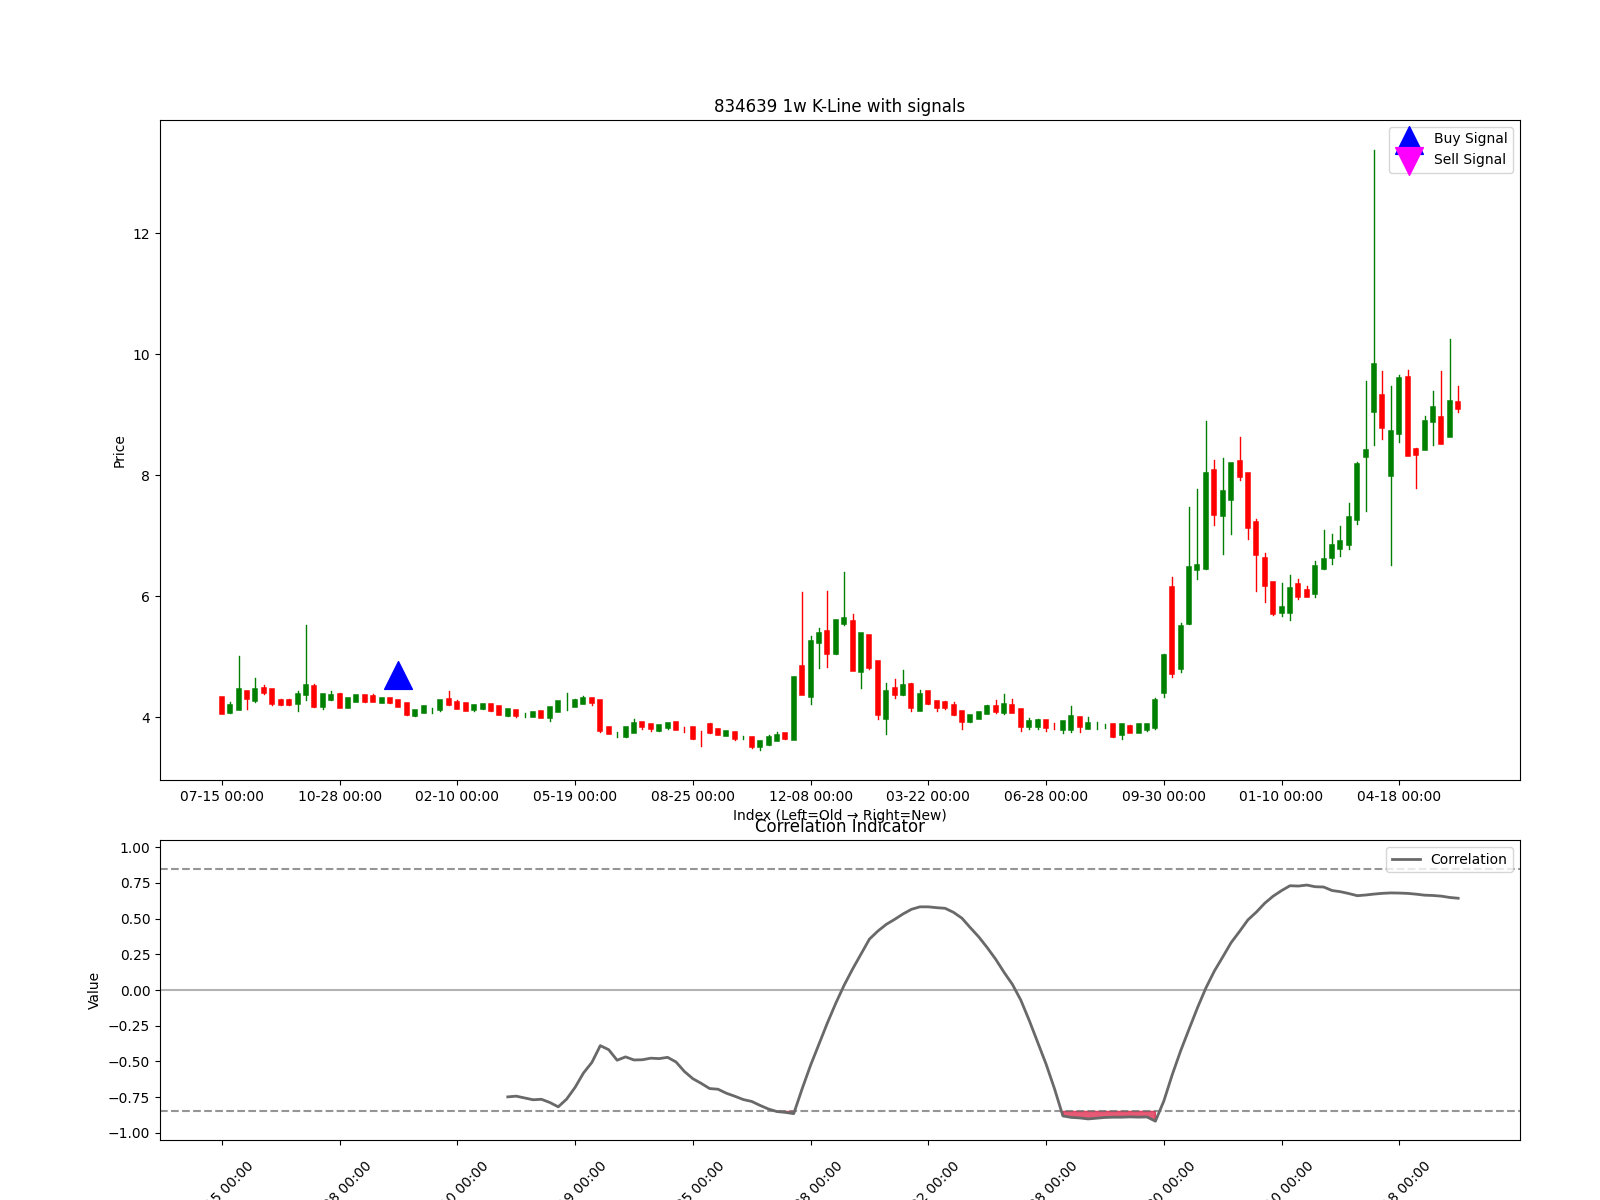
Task: Click the upper dashed threshold line in the correlation plot
Action: click(840, 869)
